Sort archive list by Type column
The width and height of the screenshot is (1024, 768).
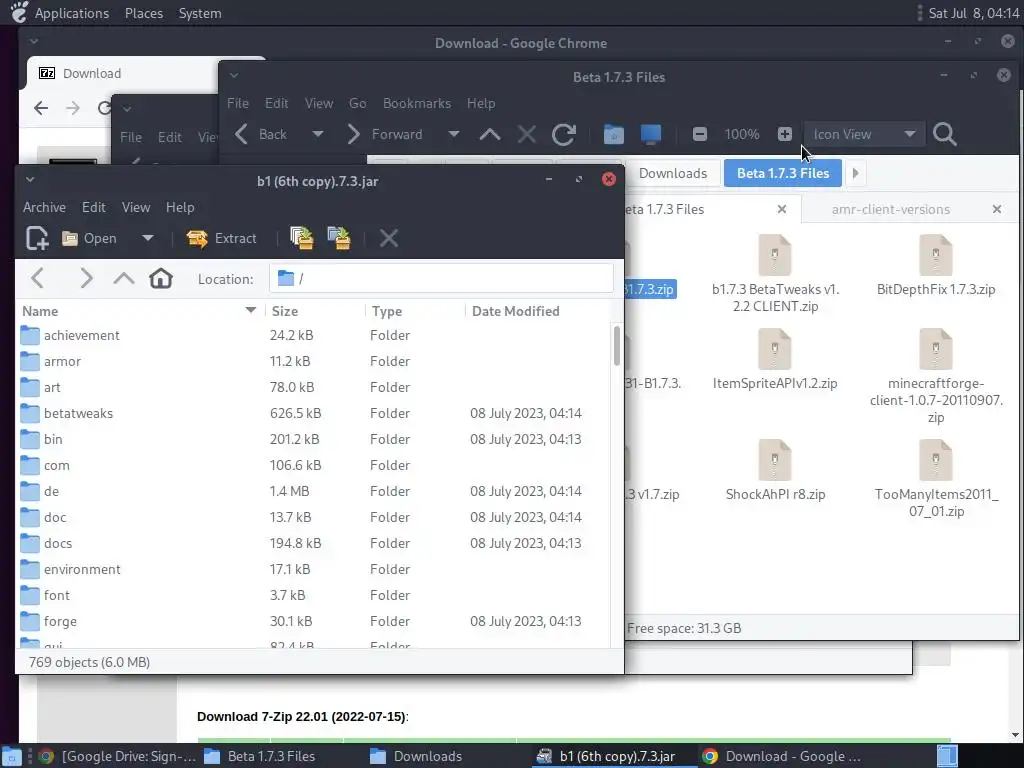tap(415, 312)
